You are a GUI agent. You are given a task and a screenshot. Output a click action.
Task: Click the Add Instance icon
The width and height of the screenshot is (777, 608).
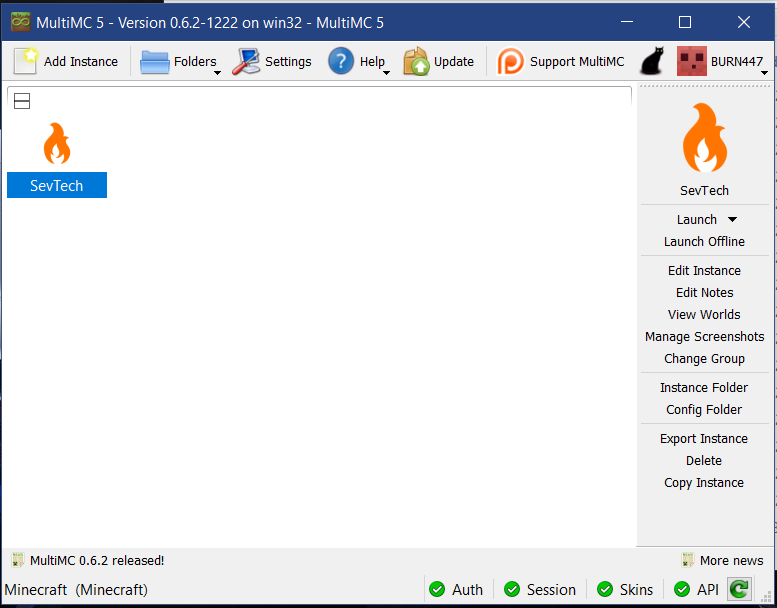(x=25, y=61)
